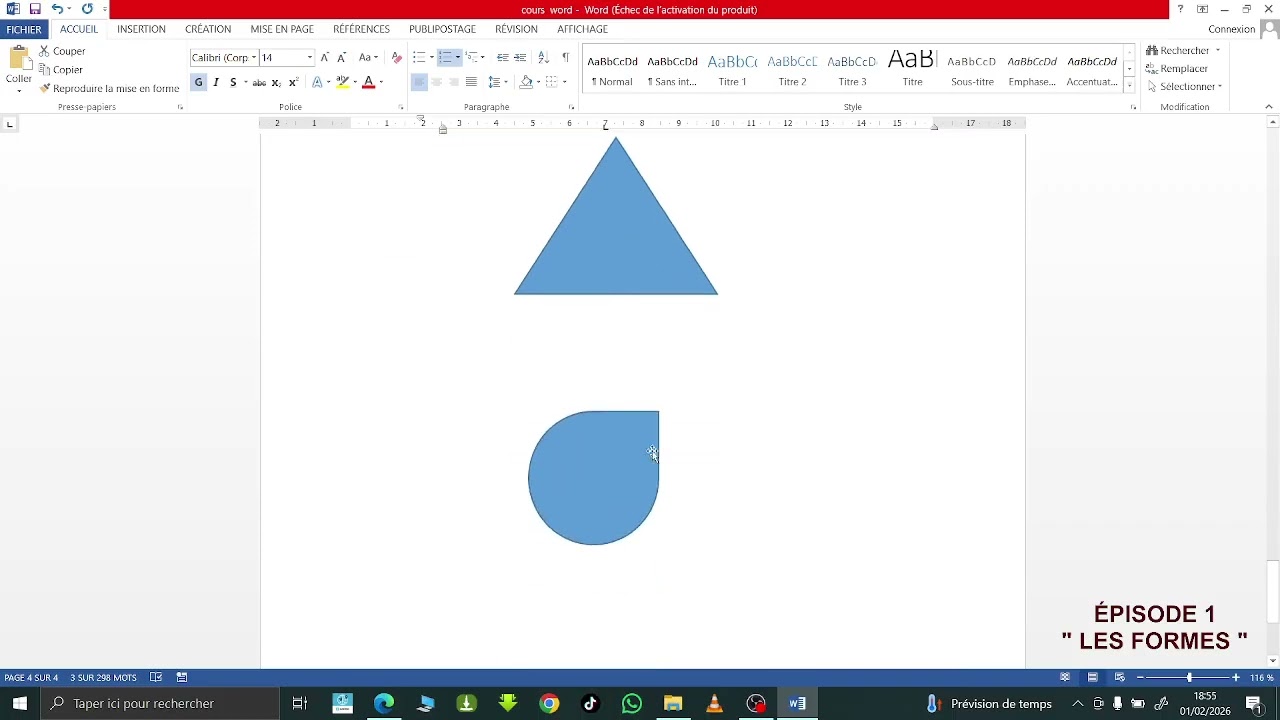
Task: Switch to web layout view in status bar
Action: (1120, 677)
